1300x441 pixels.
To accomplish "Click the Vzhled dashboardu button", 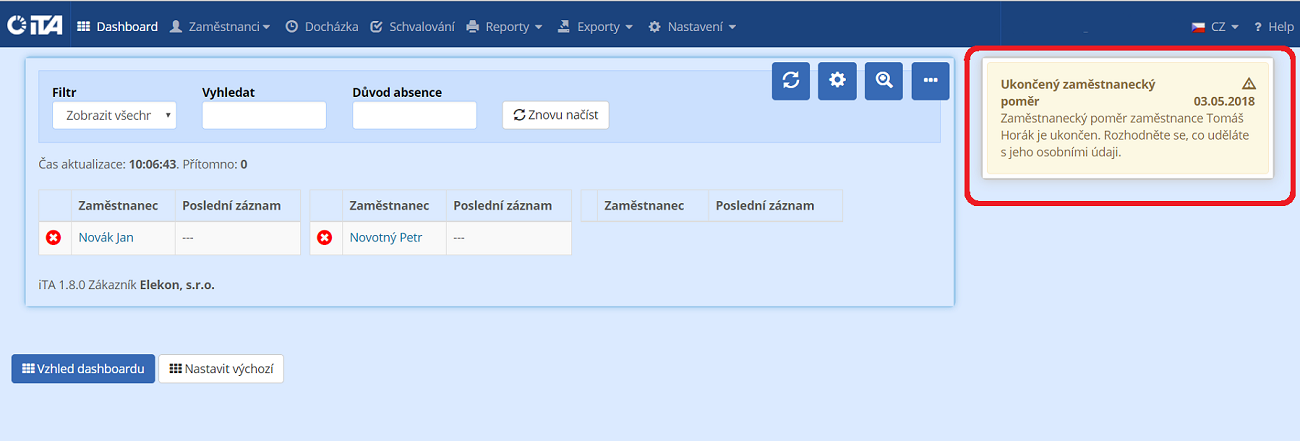I will (83, 369).
